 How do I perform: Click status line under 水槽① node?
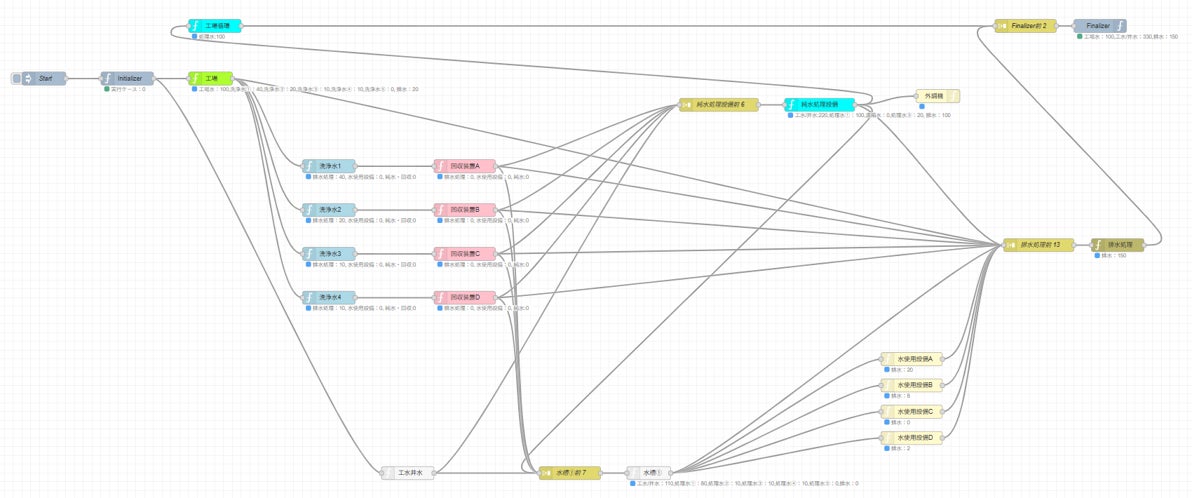[x=744, y=484]
